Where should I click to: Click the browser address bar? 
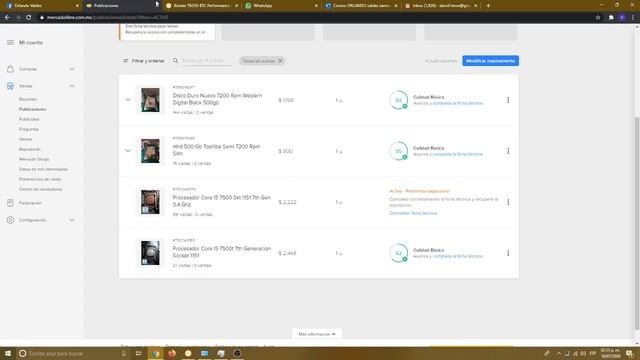point(314,18)
